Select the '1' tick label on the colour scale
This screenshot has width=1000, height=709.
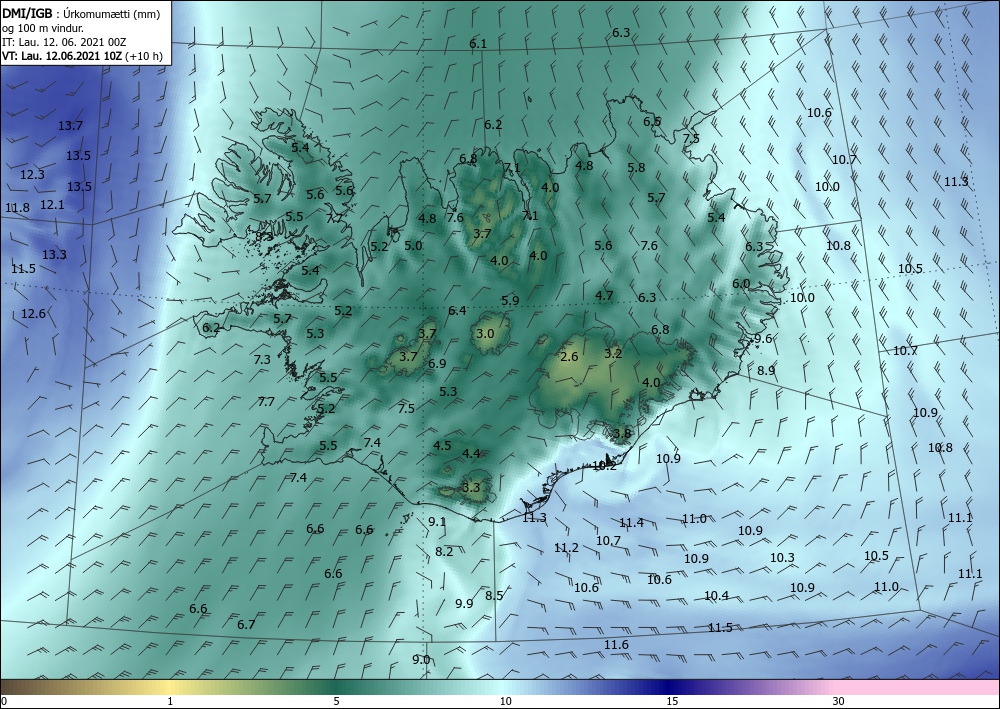coord(170,701)
